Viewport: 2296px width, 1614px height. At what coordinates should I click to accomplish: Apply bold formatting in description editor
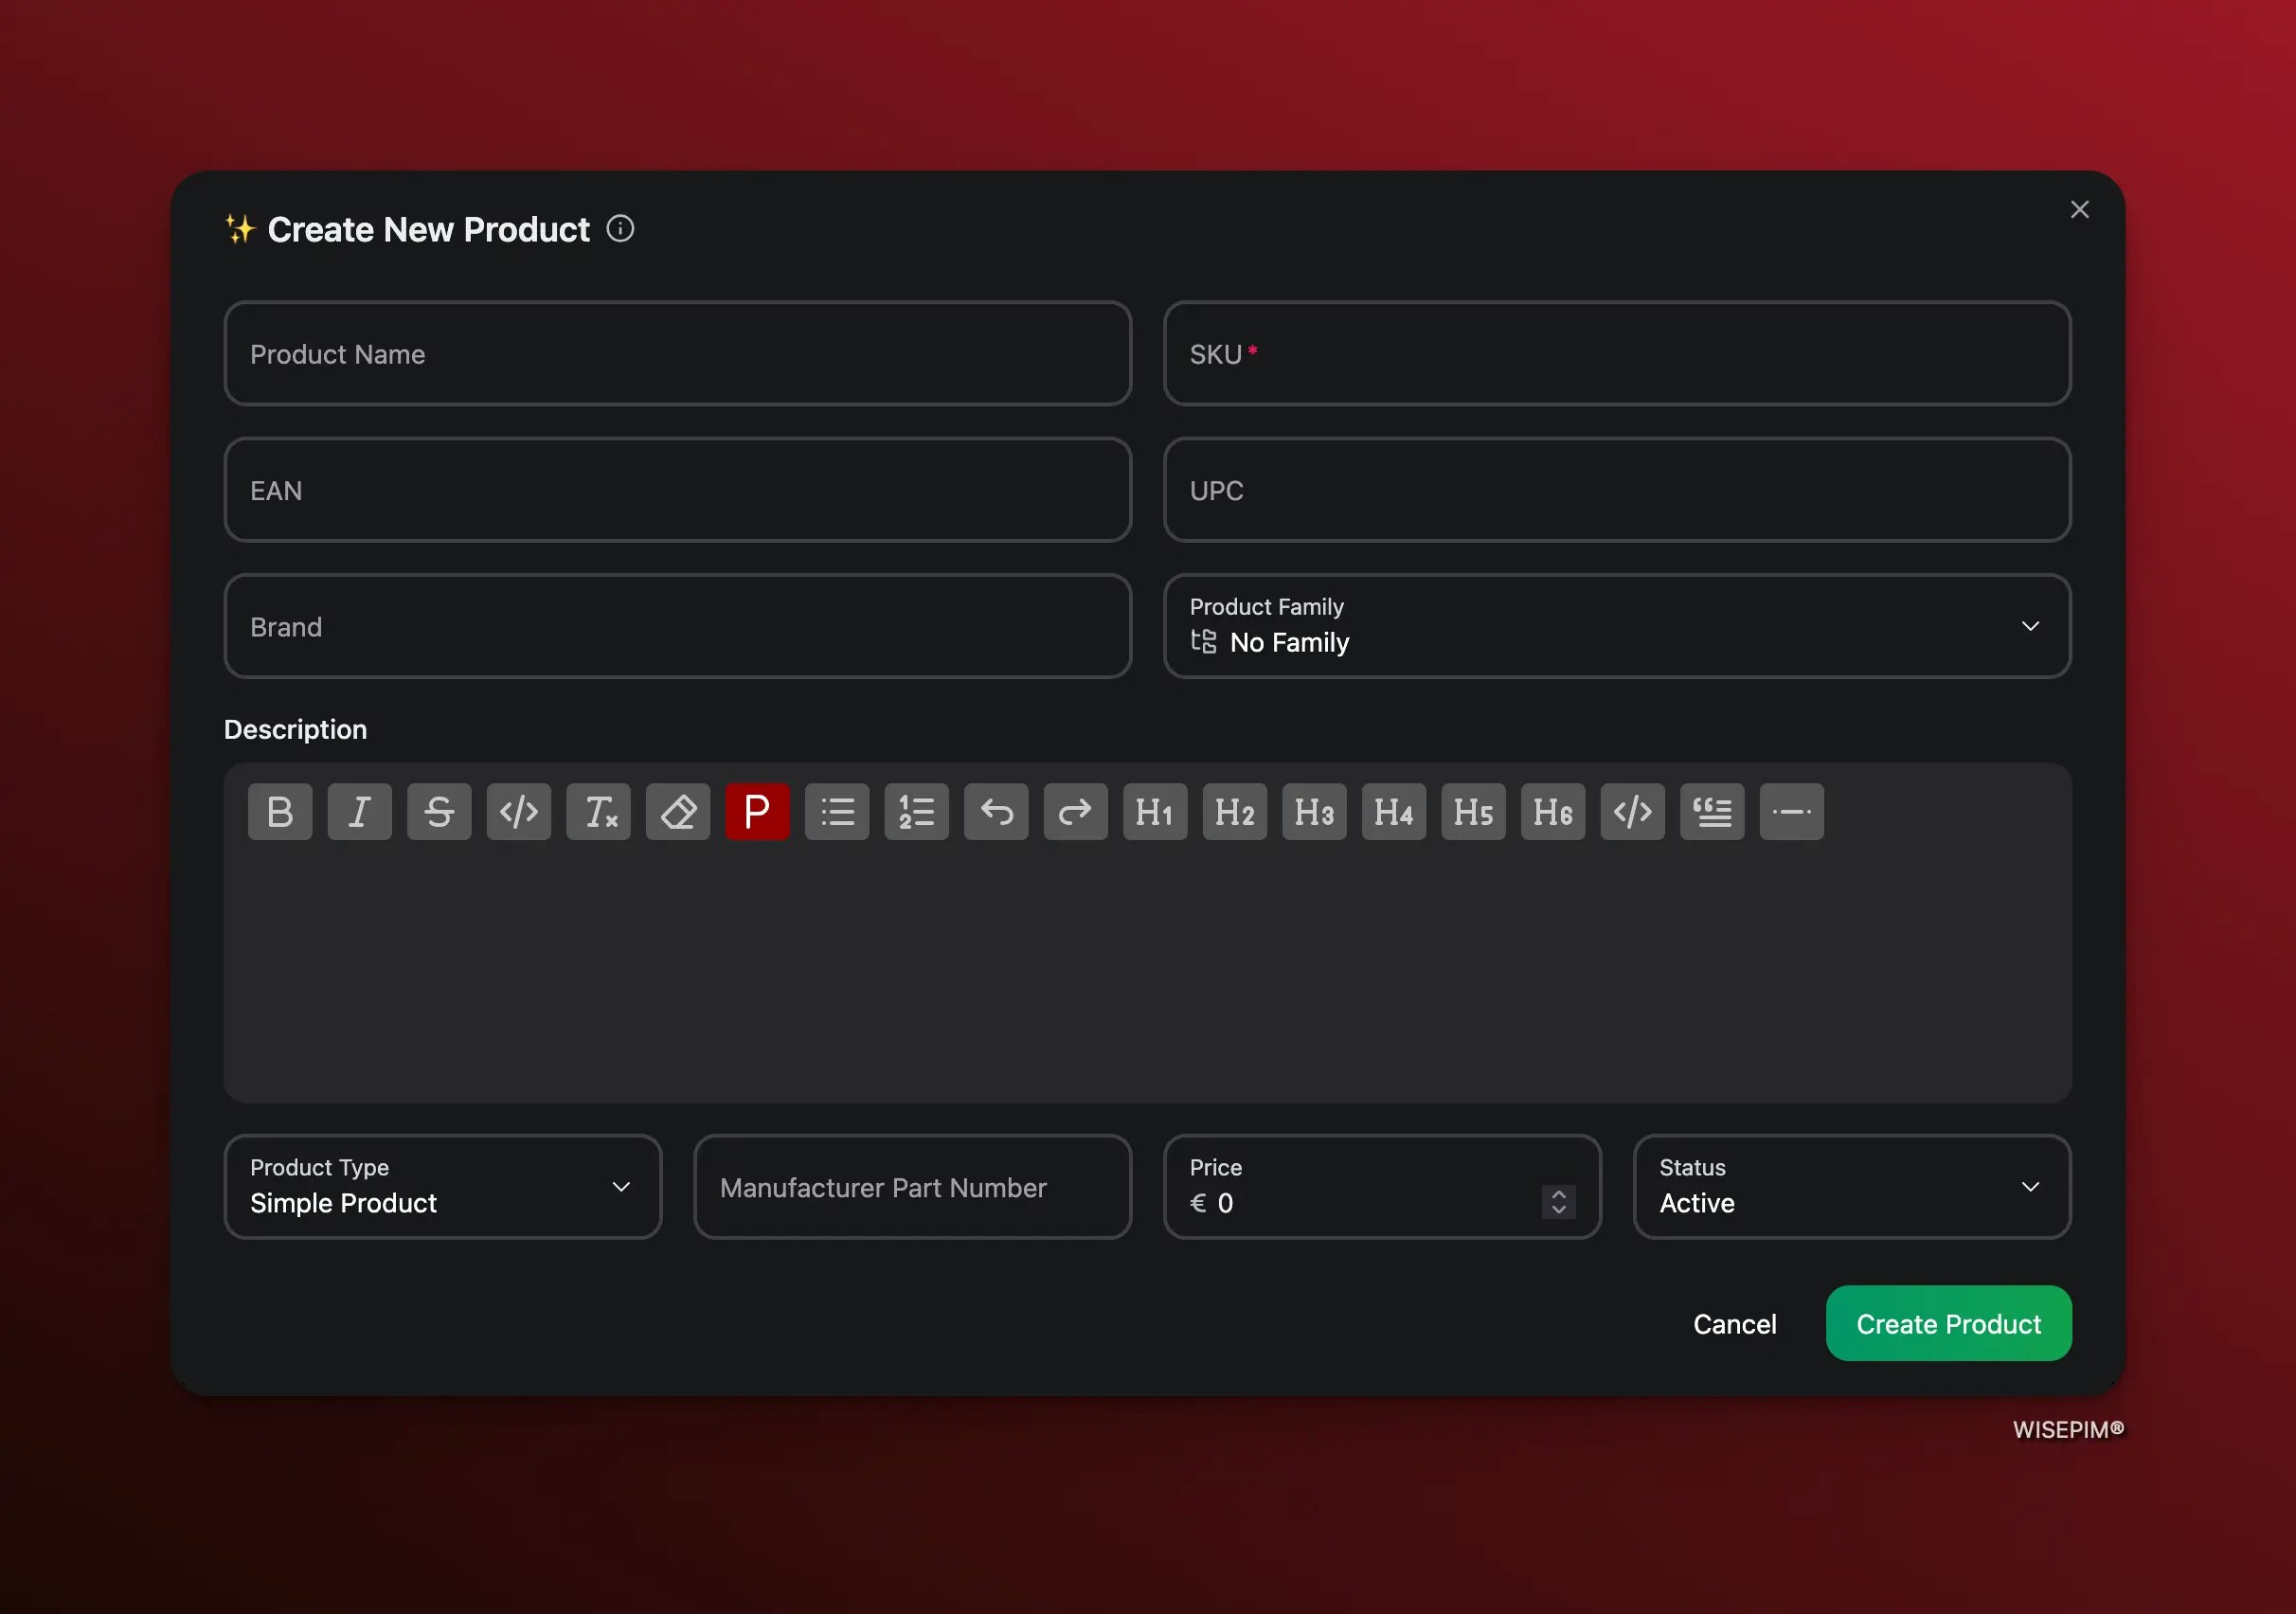280,812
